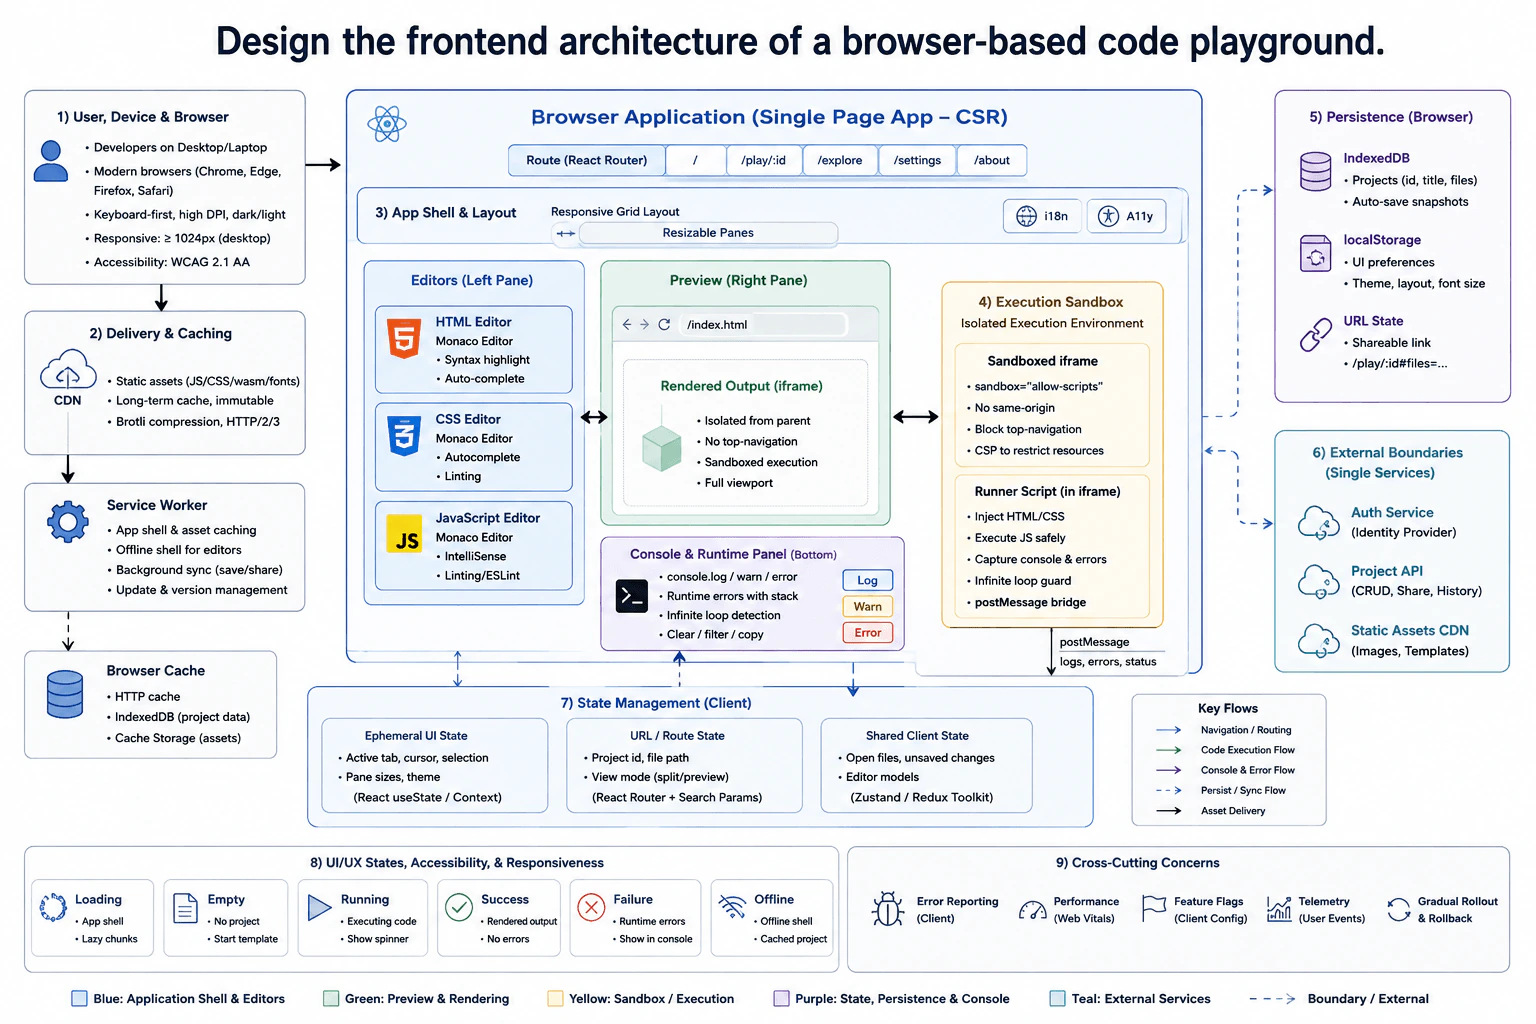Click the Loading spinner state icon
1536x1024 pixels.
pos(53,907)
